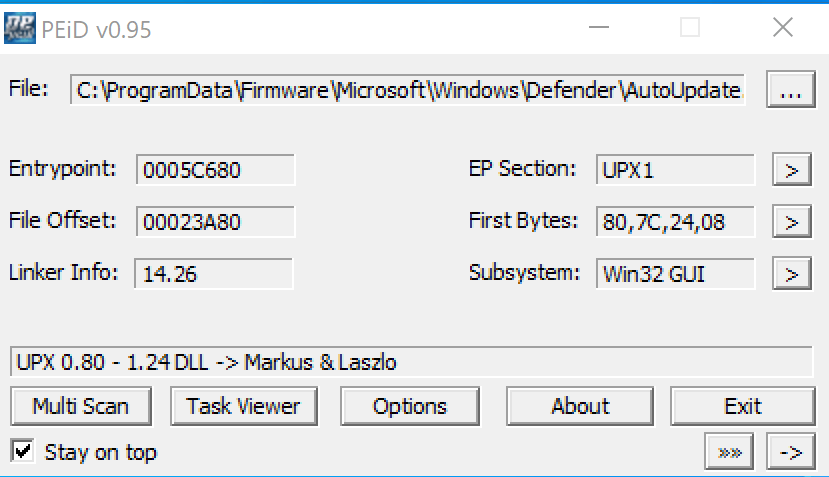Click the File Offset value field

pos(215,221)
